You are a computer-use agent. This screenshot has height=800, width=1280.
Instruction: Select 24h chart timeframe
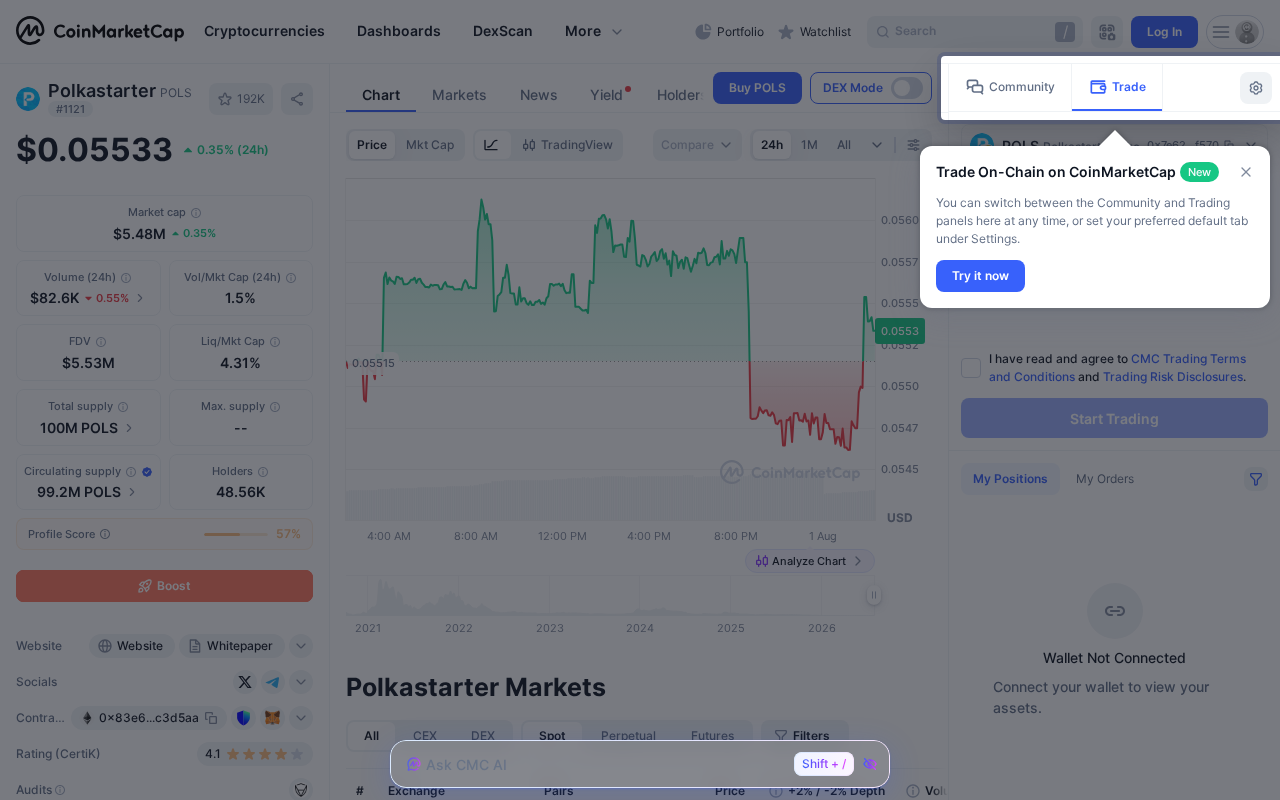[x=772, y=145]
